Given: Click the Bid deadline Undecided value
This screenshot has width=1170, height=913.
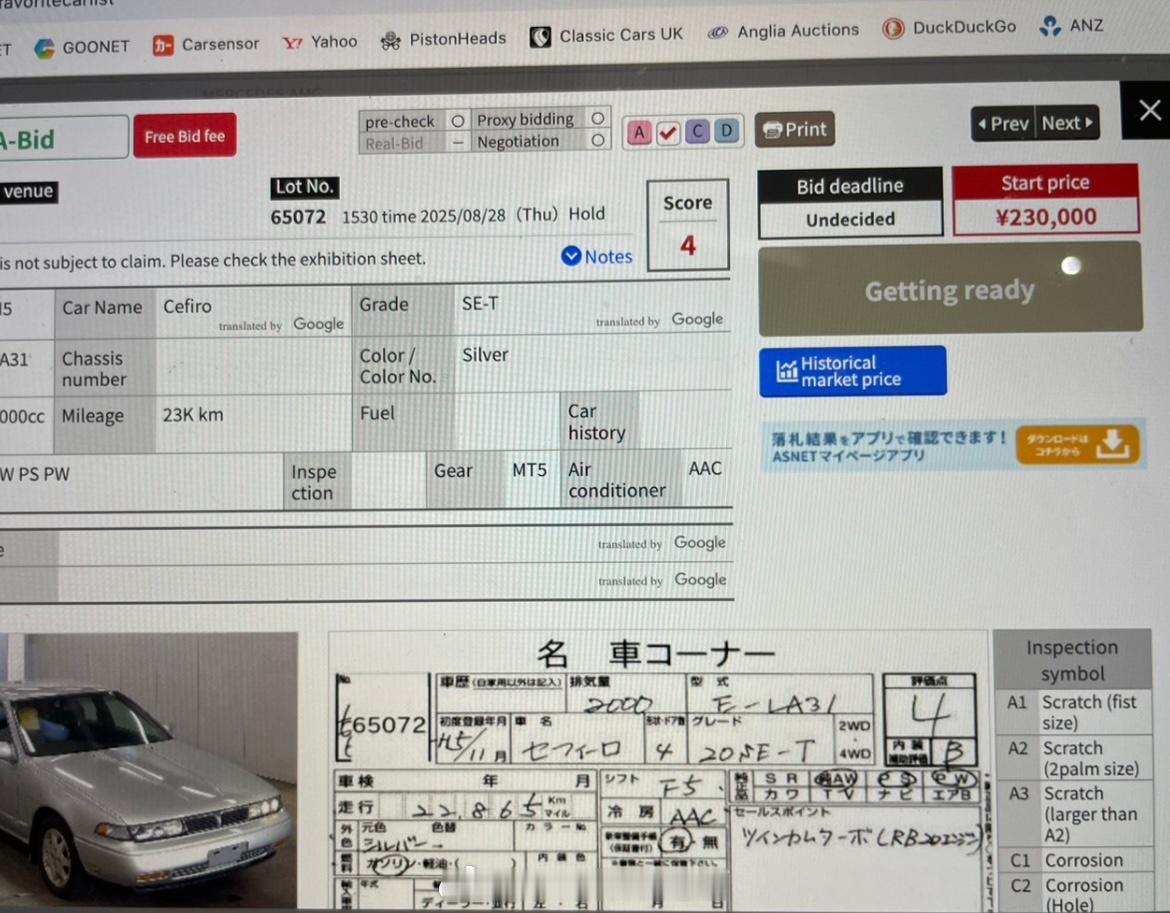Looking at the screenshot, I should coord(851,219).
